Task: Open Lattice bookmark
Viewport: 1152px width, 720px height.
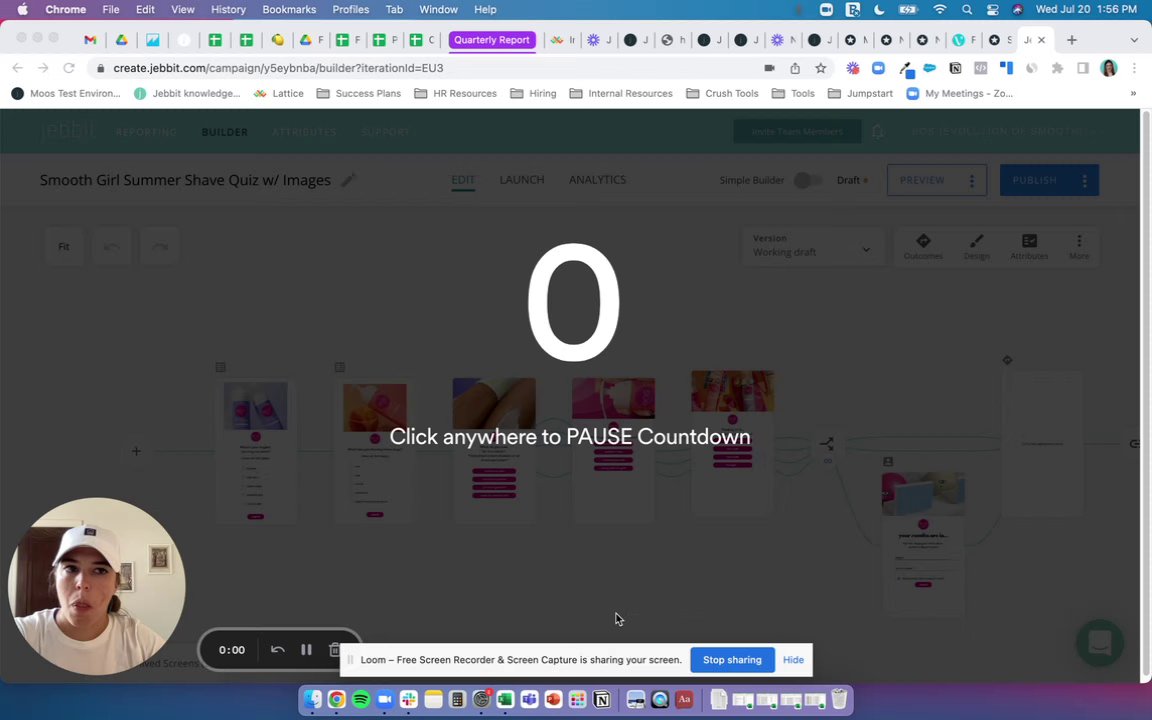Action: (x=278, y=93)
